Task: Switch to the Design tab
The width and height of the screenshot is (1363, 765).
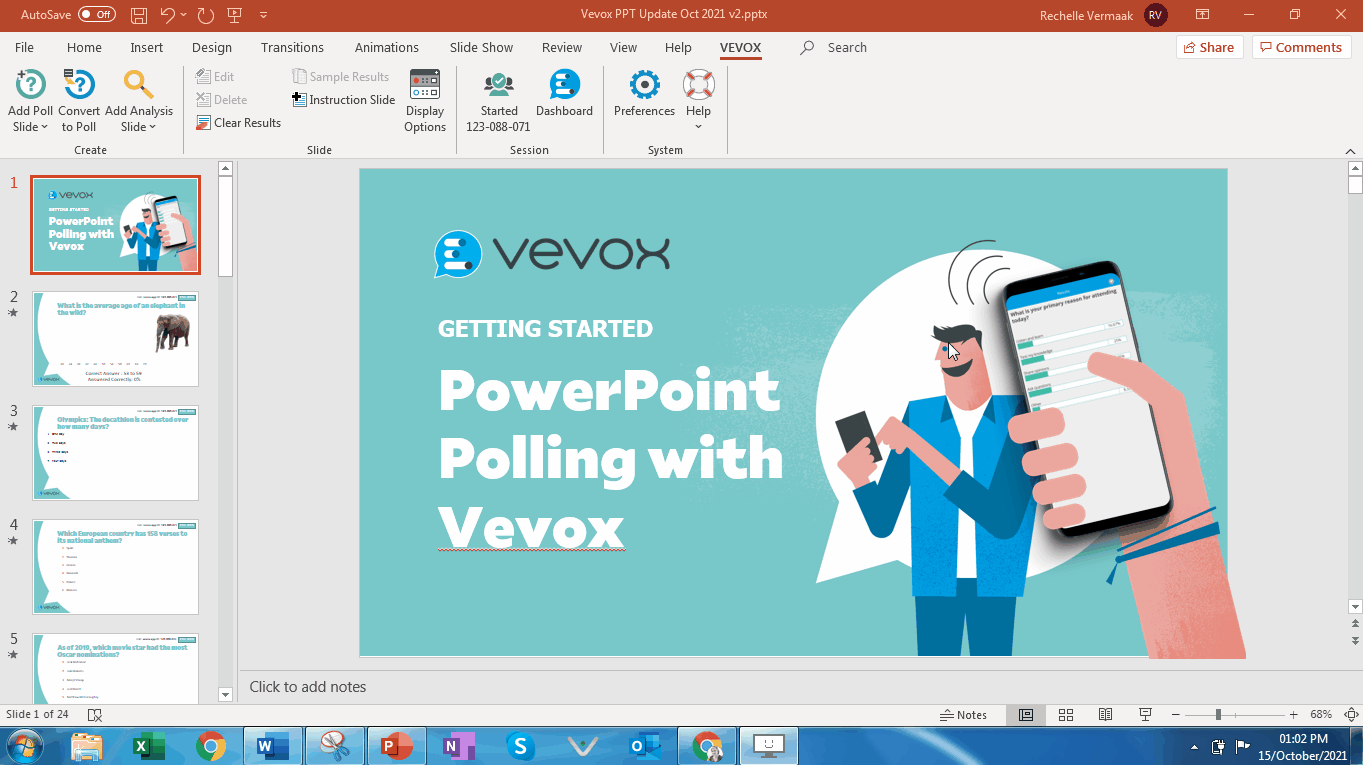Action: pyautogui.click(x=211, y=47)
